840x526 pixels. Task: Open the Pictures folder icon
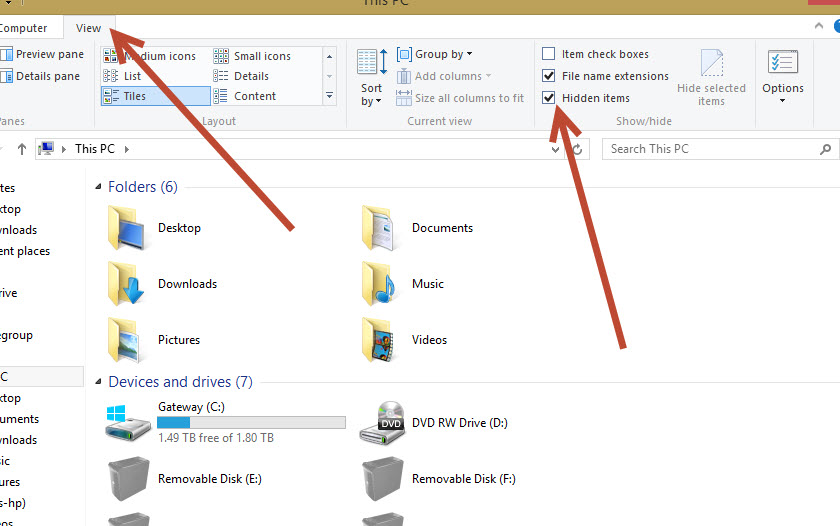click(127, 340)
